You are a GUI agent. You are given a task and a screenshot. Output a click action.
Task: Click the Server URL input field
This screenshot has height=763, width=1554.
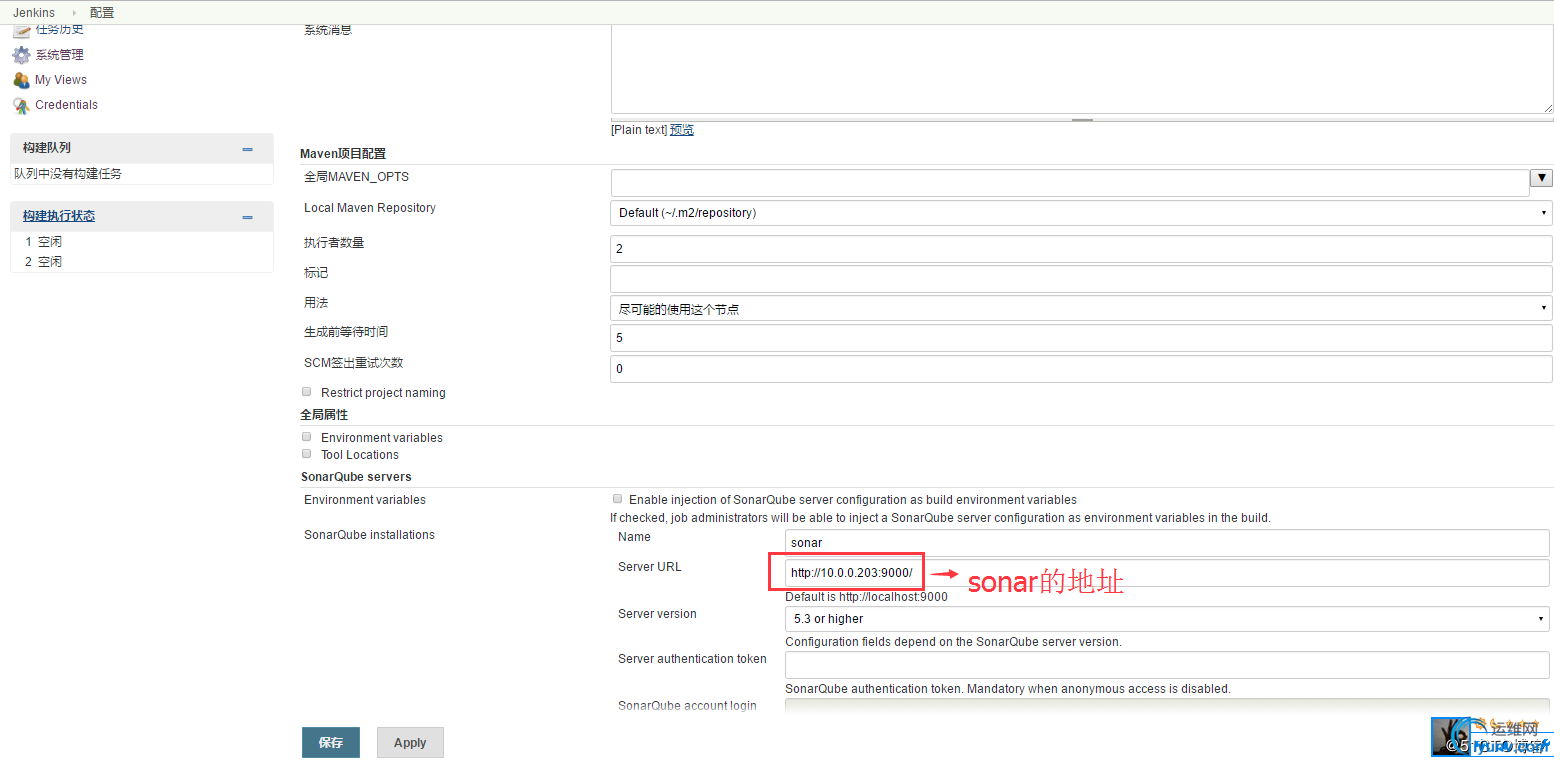(1167, 573)
